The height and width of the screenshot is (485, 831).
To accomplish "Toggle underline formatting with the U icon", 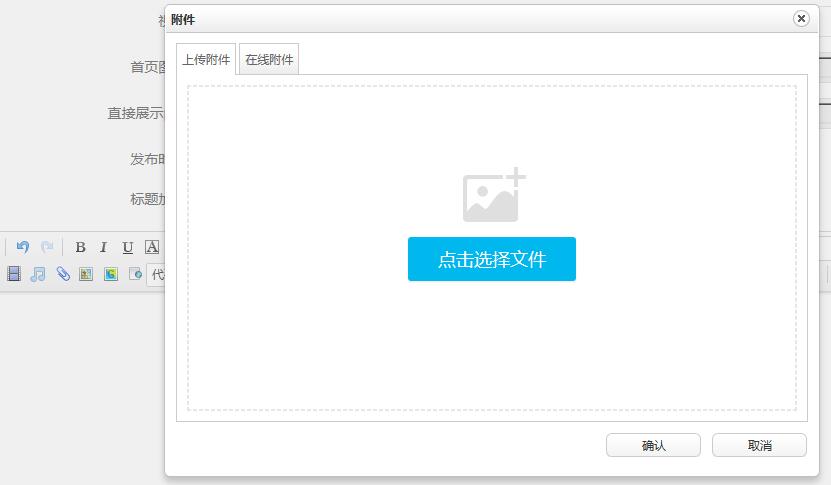I will point(127,248).
